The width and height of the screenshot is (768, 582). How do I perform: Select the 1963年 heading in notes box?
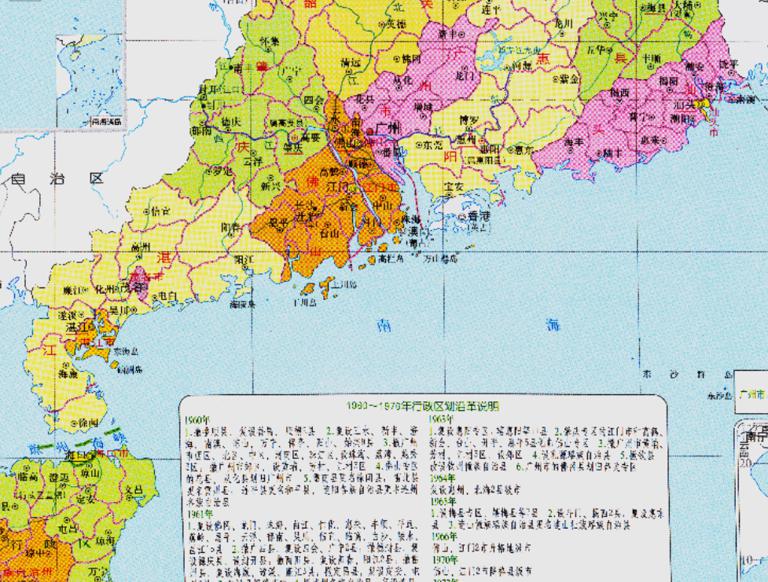(442, 419)
